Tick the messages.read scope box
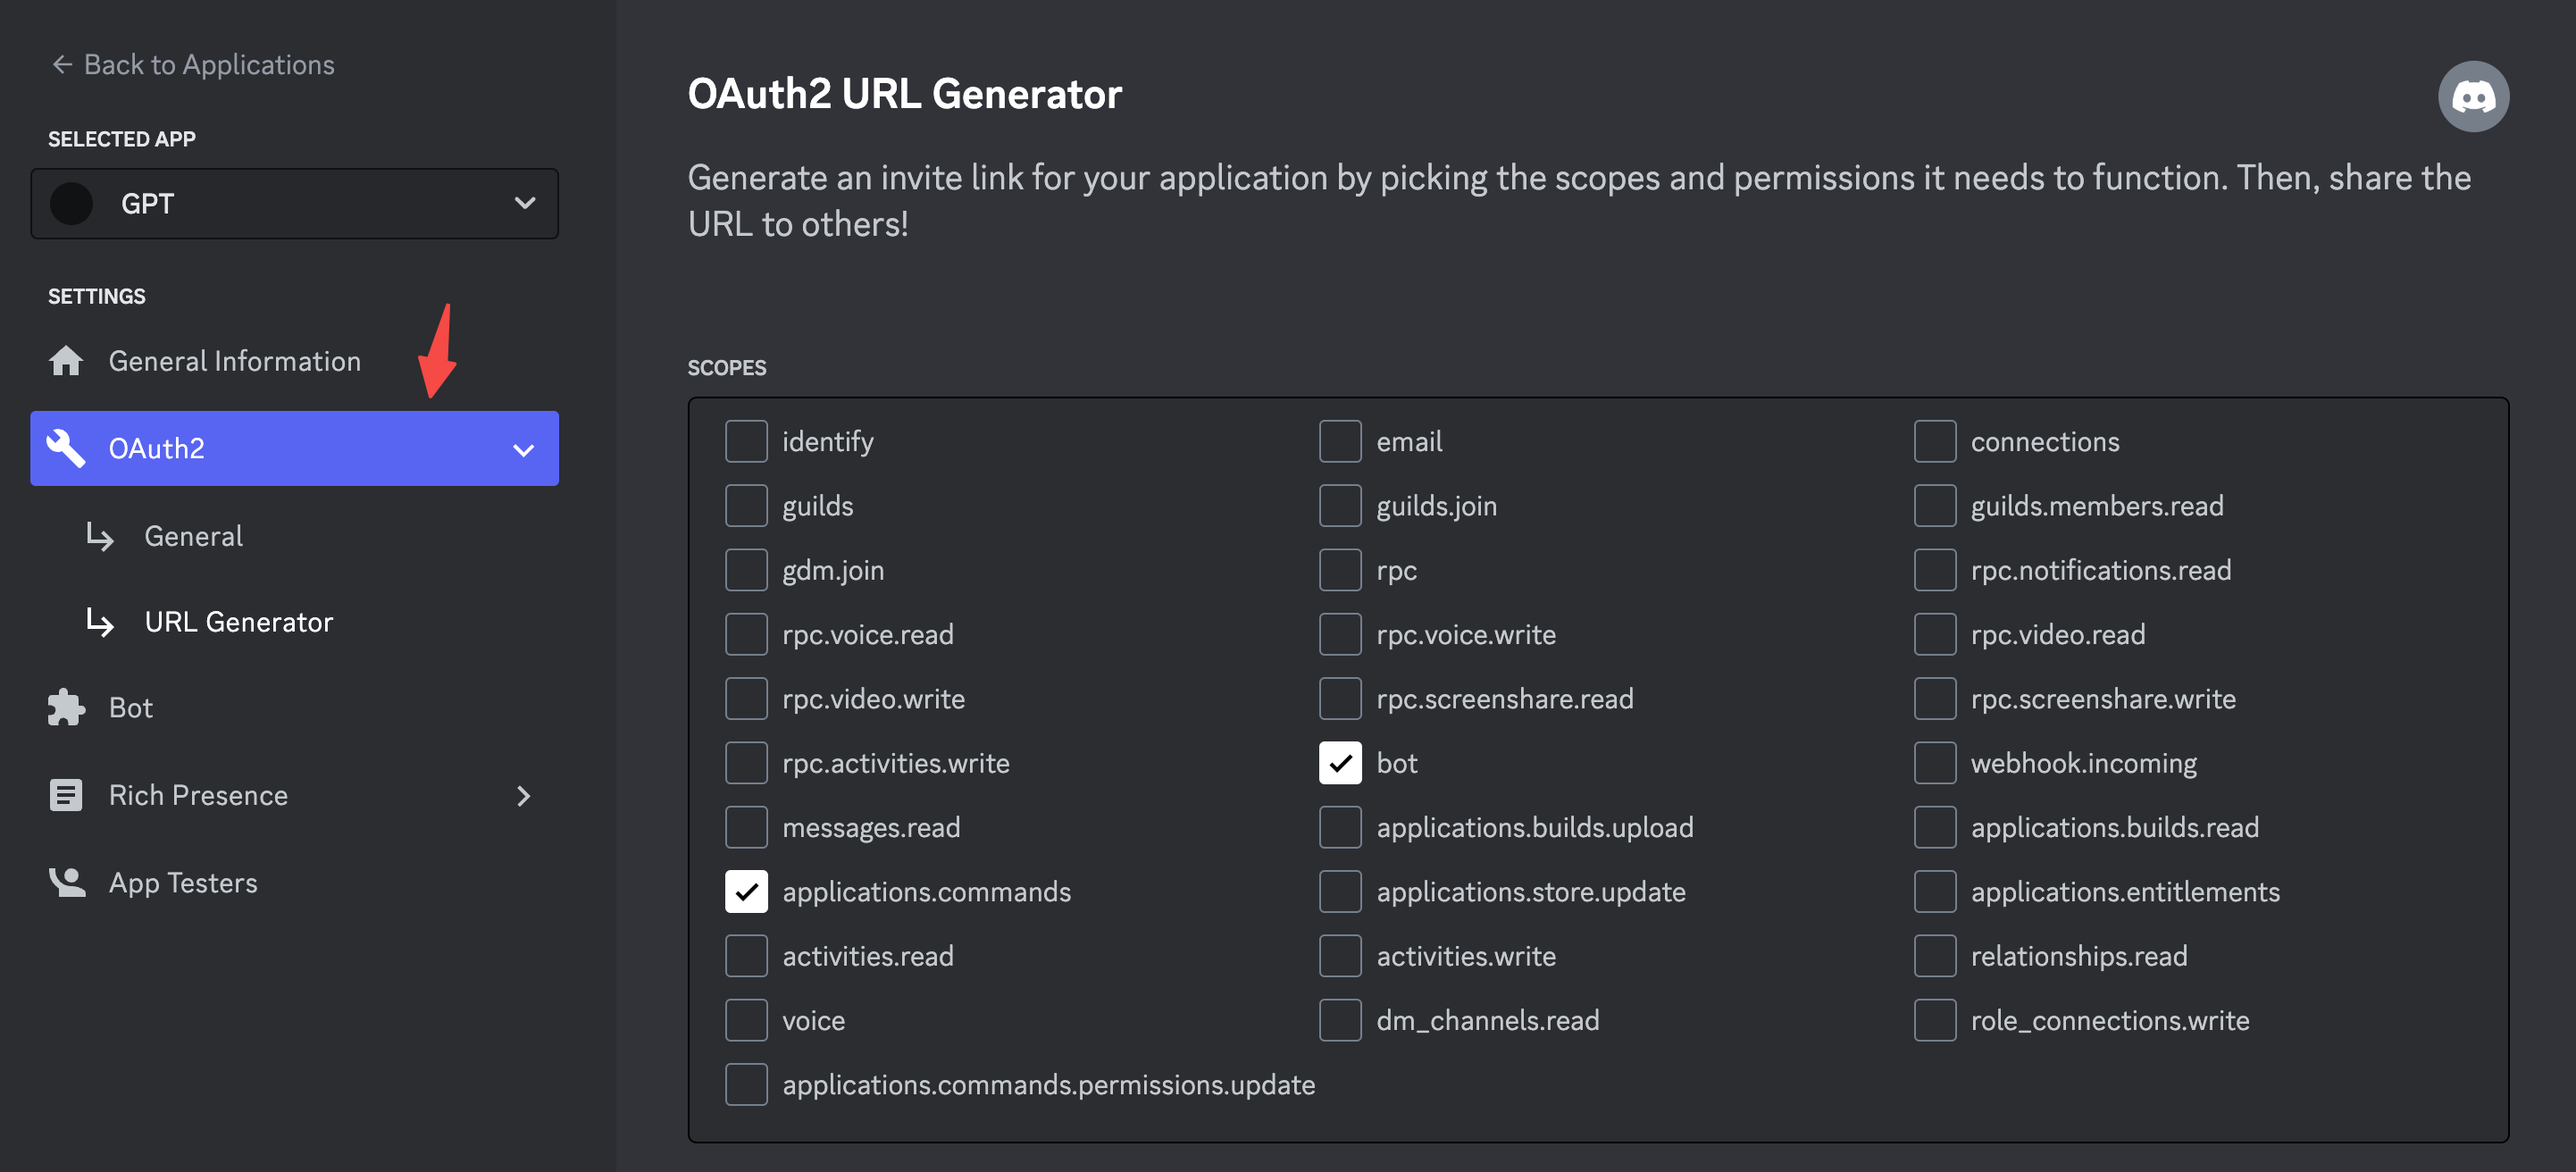This screenshot has width=2576, height=1172. coord(746,827)
